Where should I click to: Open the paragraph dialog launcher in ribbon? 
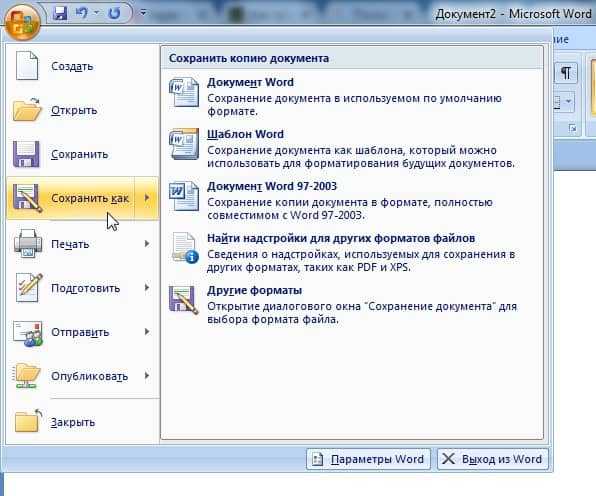click(572, 128)
